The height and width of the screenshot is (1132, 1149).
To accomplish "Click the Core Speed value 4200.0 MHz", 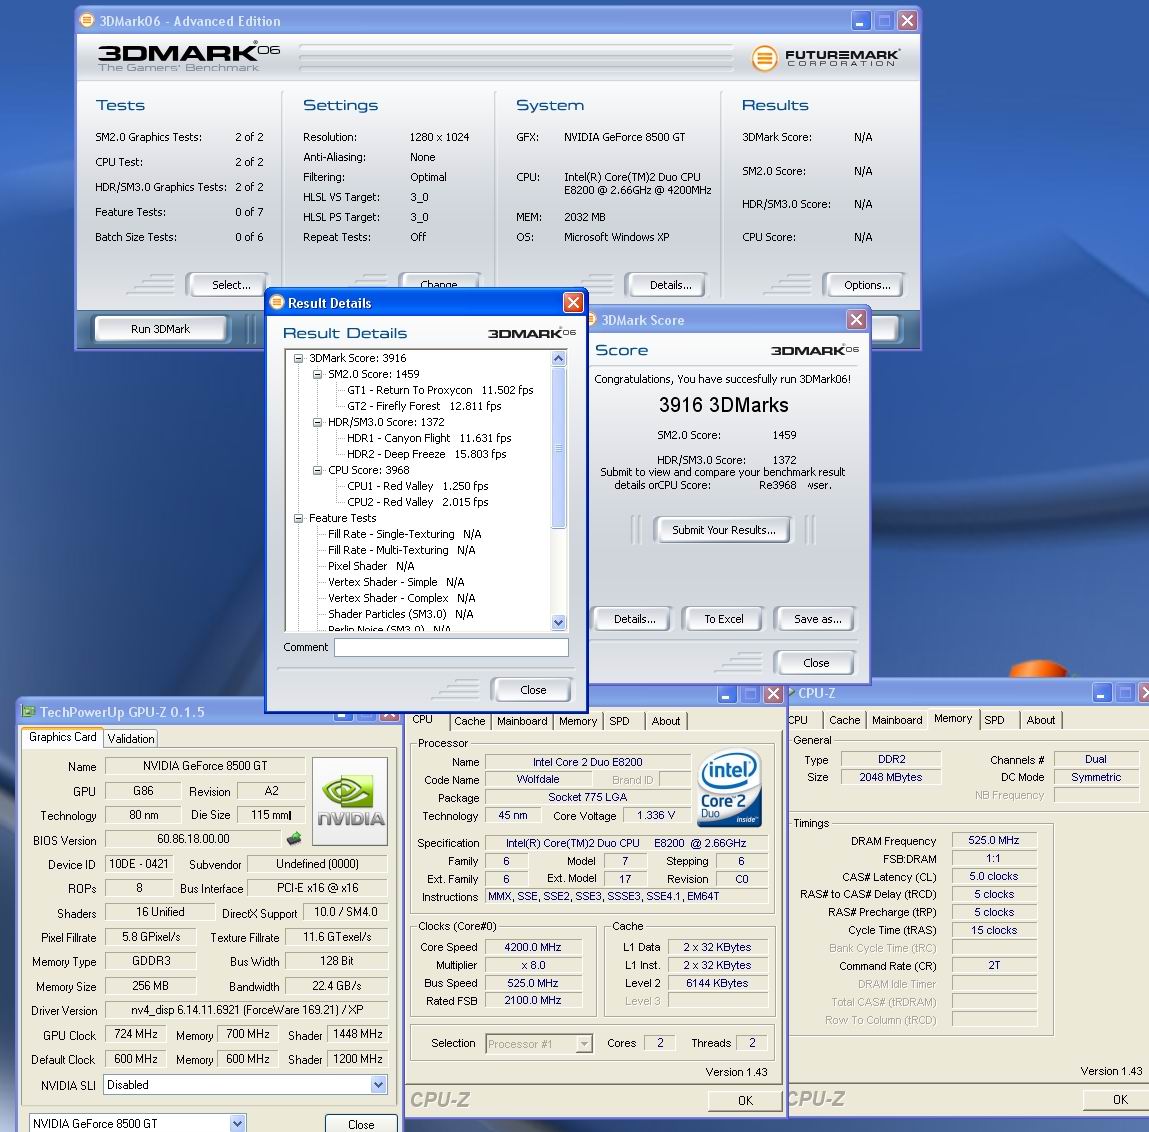I will [532, 947].
